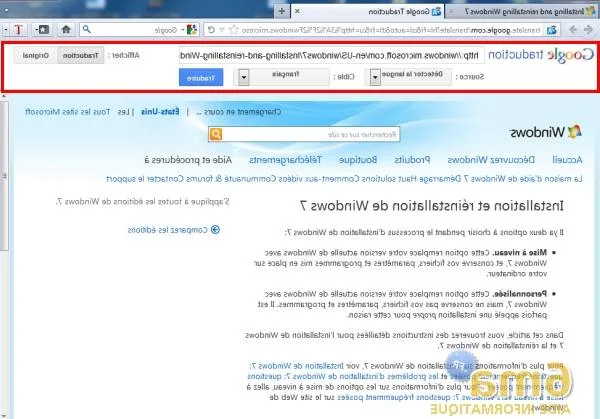
Task: Open the Téléchargements menu item
Action: coord(285,160)
